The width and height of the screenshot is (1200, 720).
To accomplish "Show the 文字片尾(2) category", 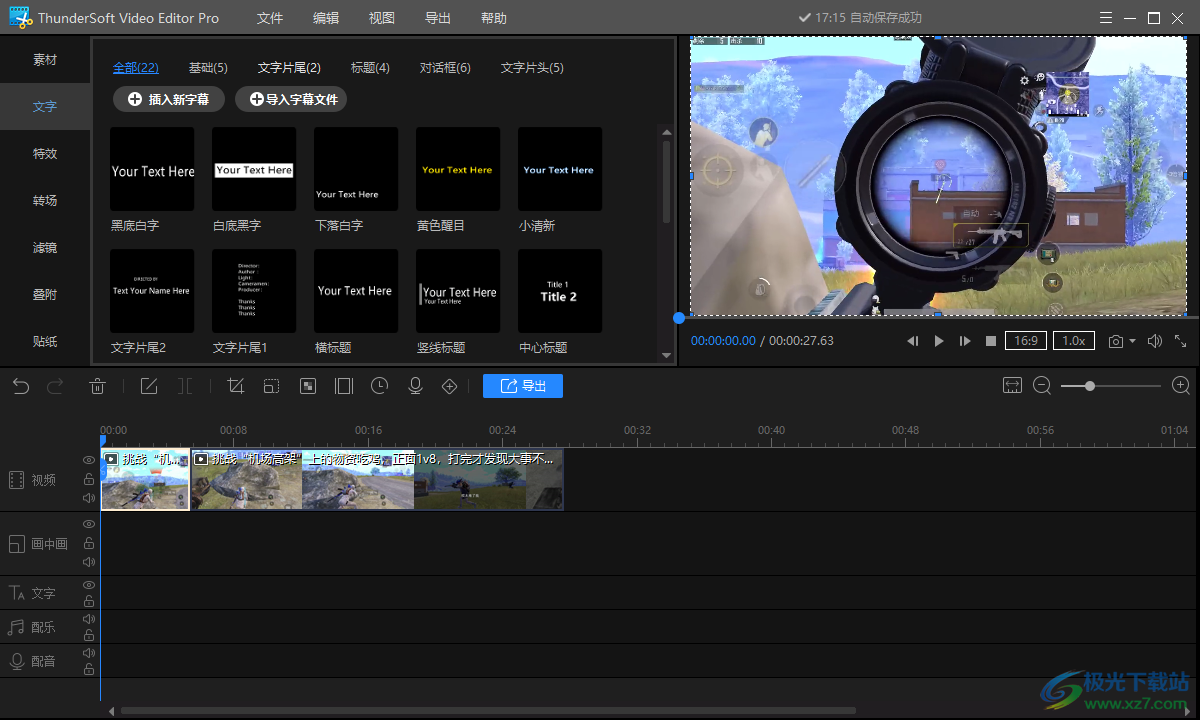I will point(289,68).
